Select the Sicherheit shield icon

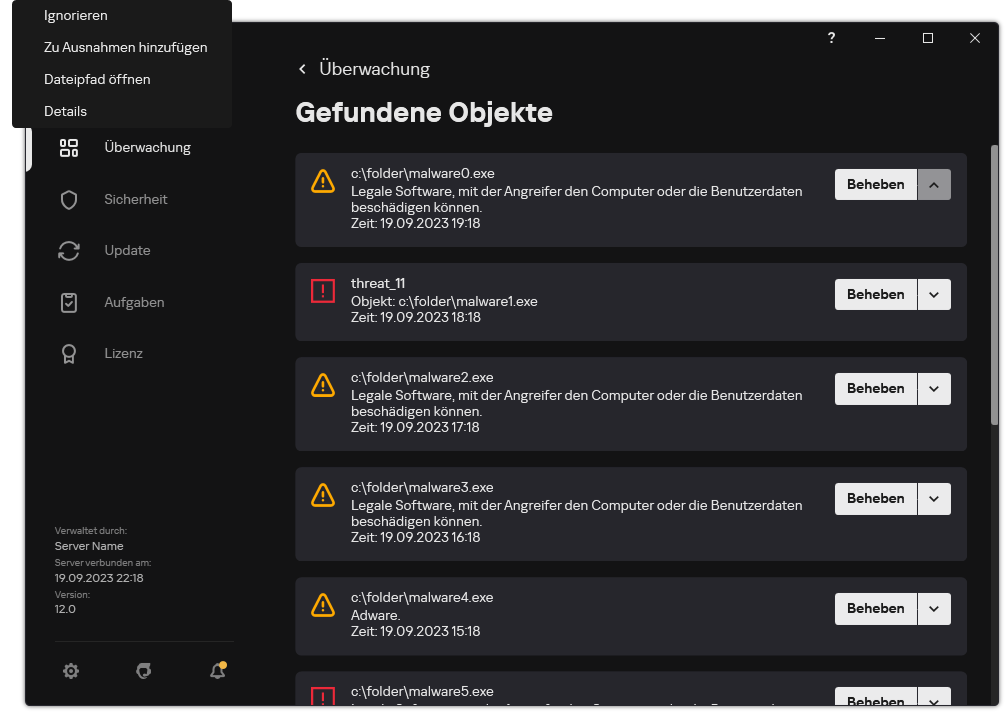pos(68,199)
